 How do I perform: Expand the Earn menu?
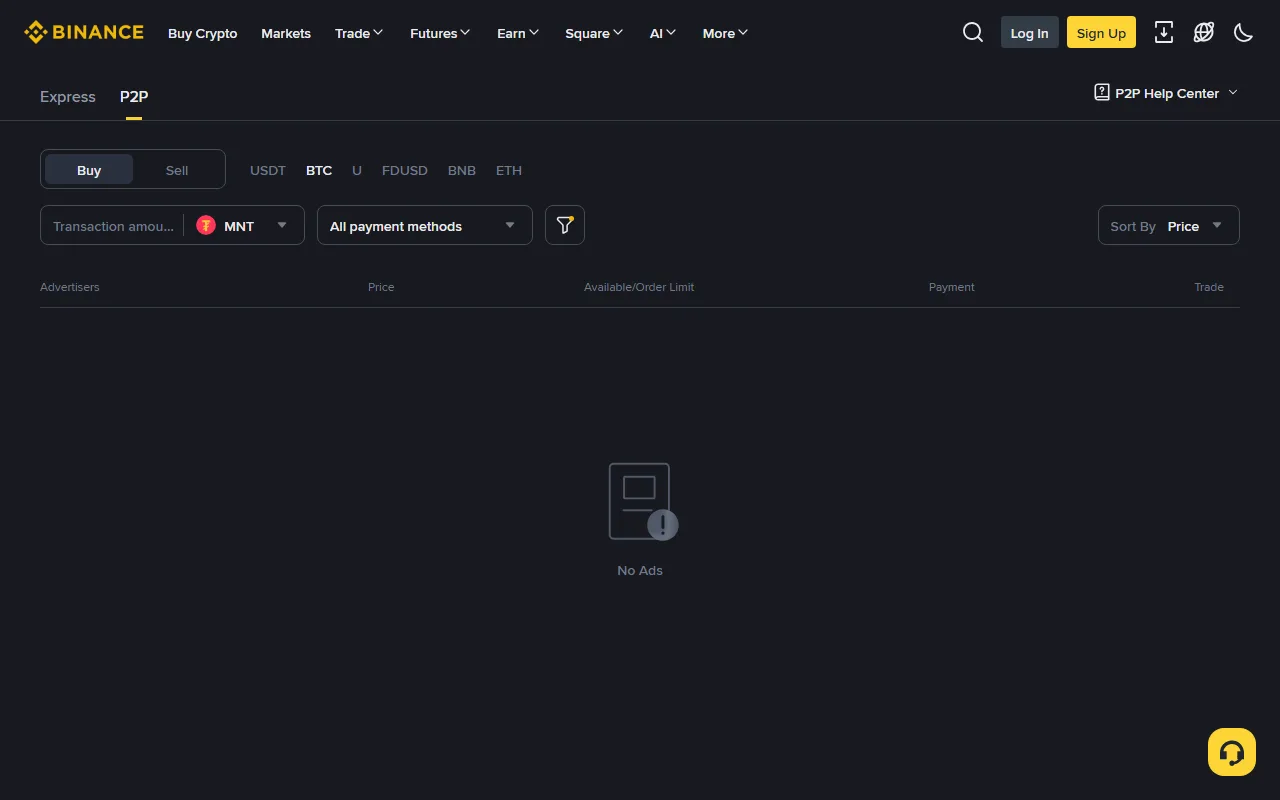click(518, 33)
